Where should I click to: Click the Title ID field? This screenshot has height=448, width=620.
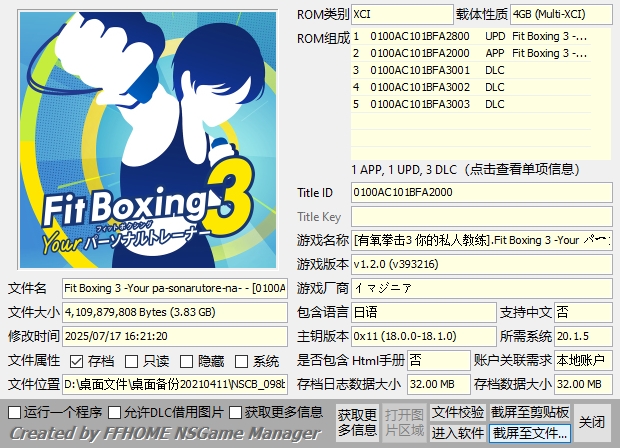(481, 192)
